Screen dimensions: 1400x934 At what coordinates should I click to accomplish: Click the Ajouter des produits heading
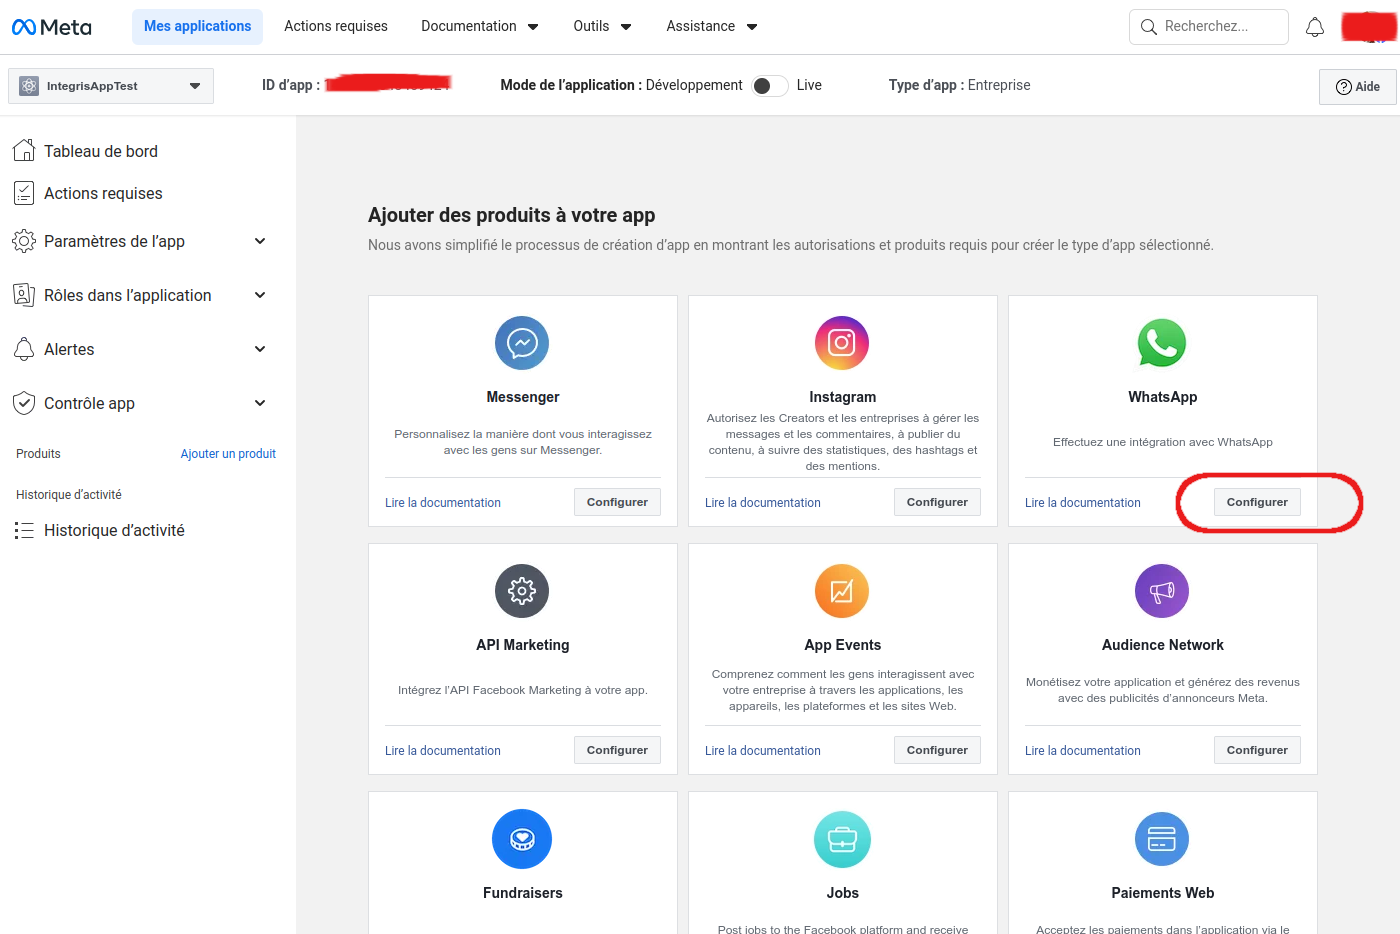point(511,215)
